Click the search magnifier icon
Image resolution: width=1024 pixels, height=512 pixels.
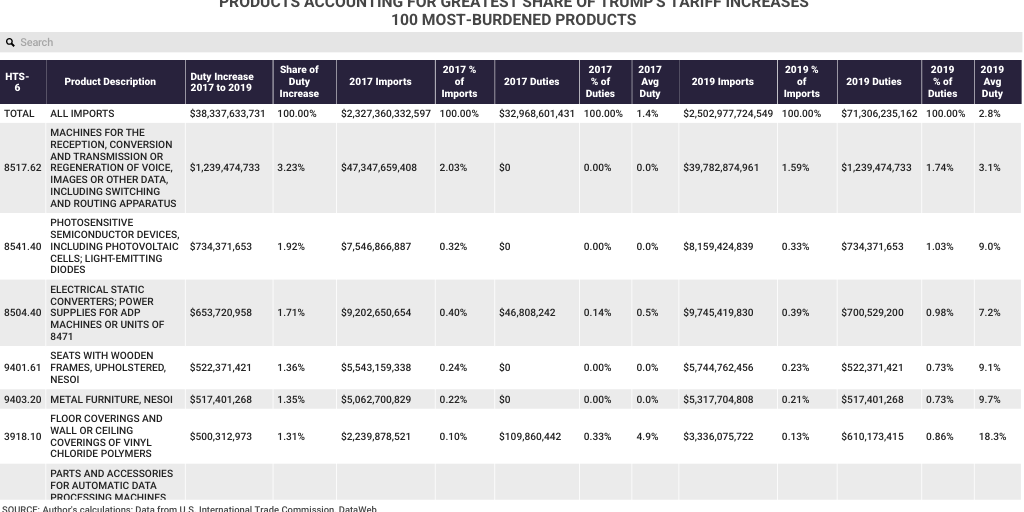point(10,42)
